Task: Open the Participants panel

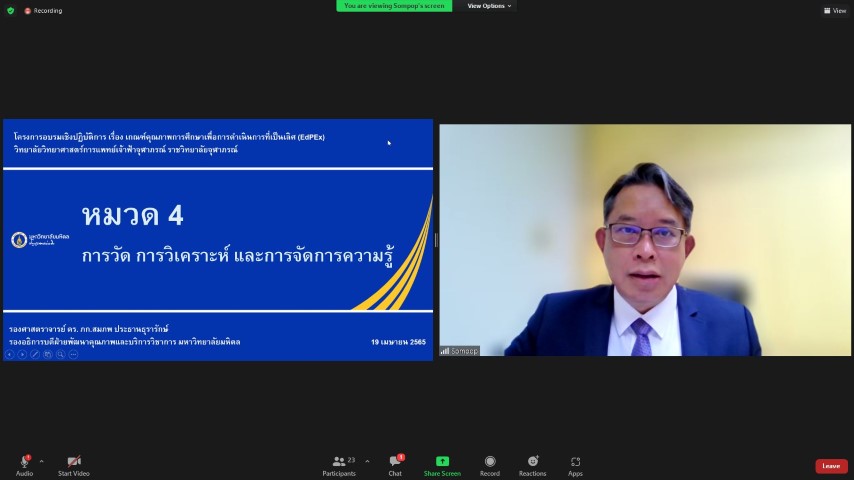Action: pyautogui.click(x=339, y=462)
